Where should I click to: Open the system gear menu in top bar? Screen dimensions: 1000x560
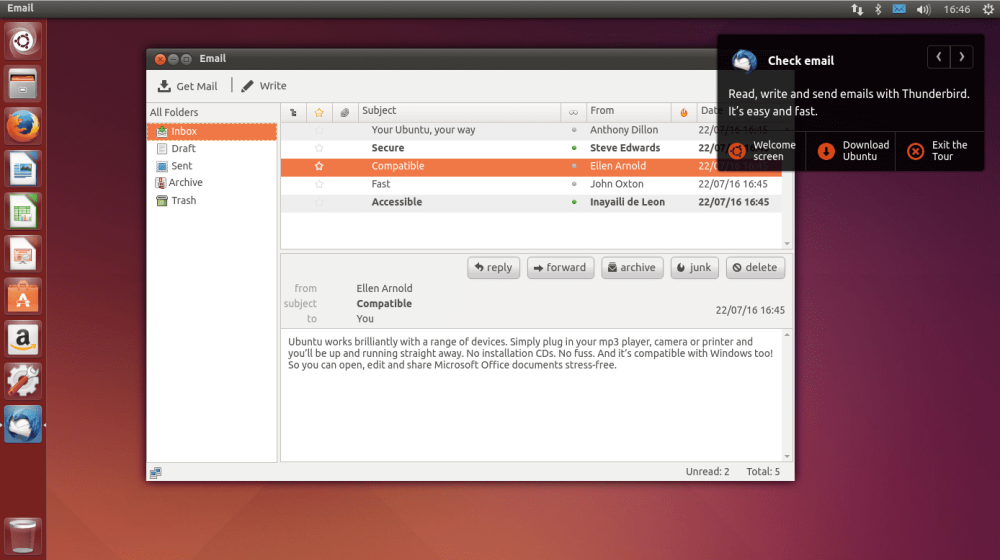pos(988,9)
